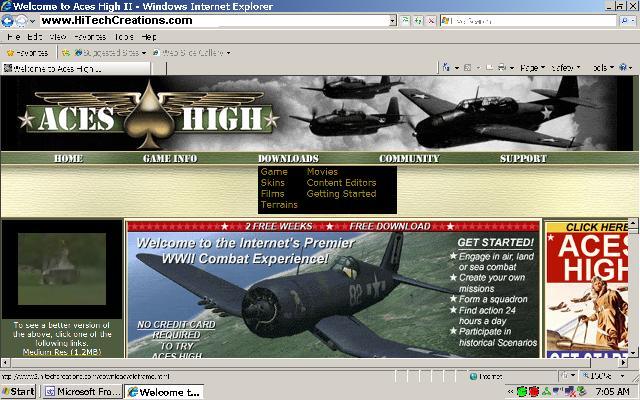640x400 pixels.
Task: Click HOME in the site navigation bar
Action: 69,158
